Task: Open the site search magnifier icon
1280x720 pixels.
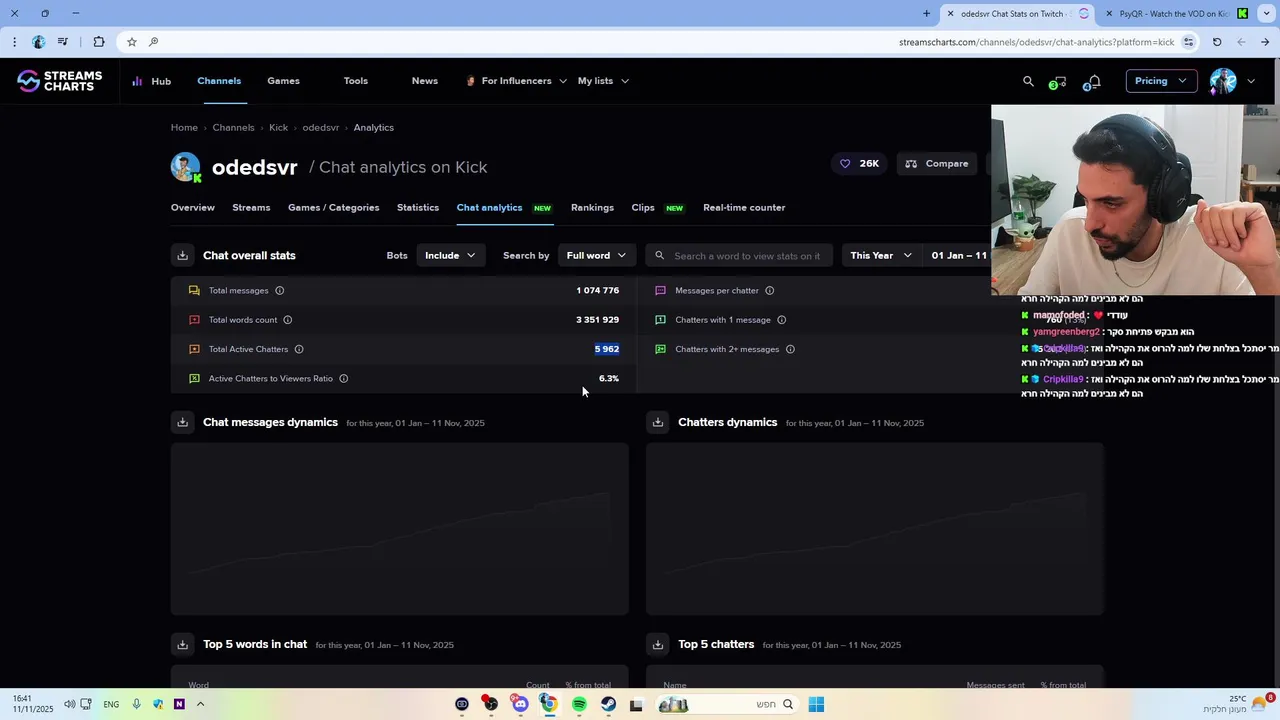Action: pyautogui.click(x=1028, y=81)
